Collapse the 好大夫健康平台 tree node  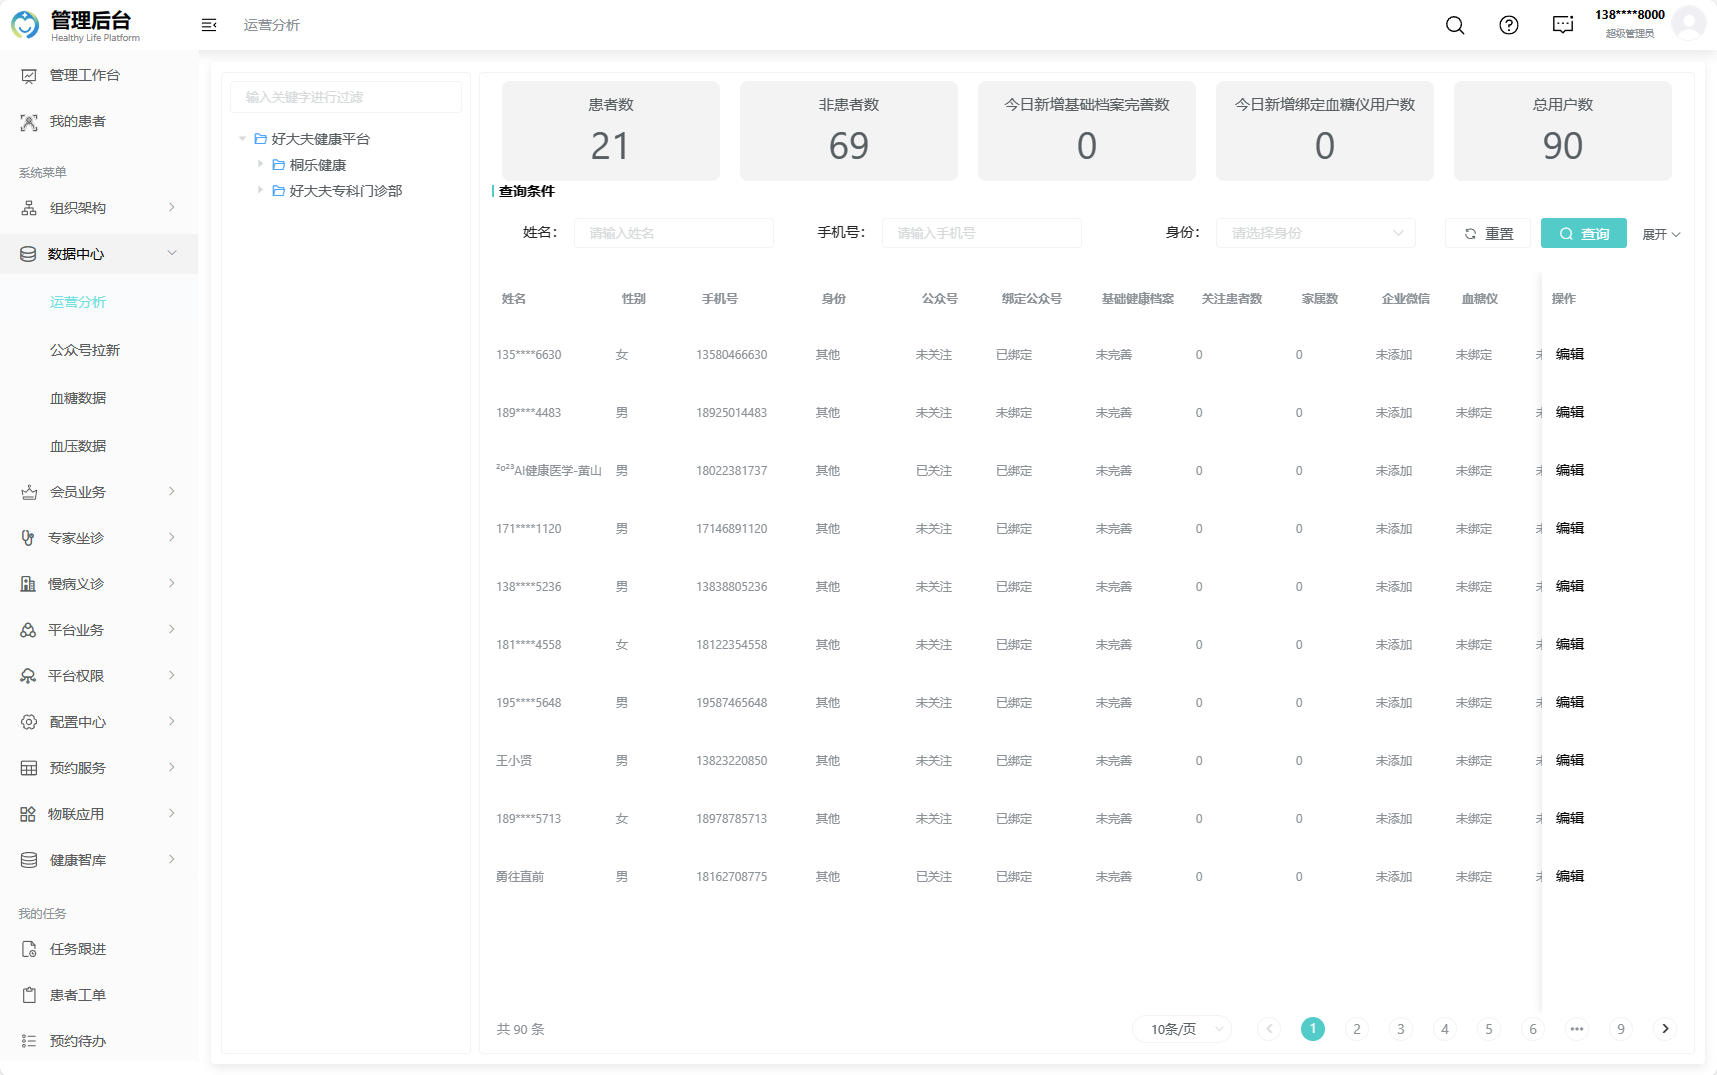pos(242,139)
